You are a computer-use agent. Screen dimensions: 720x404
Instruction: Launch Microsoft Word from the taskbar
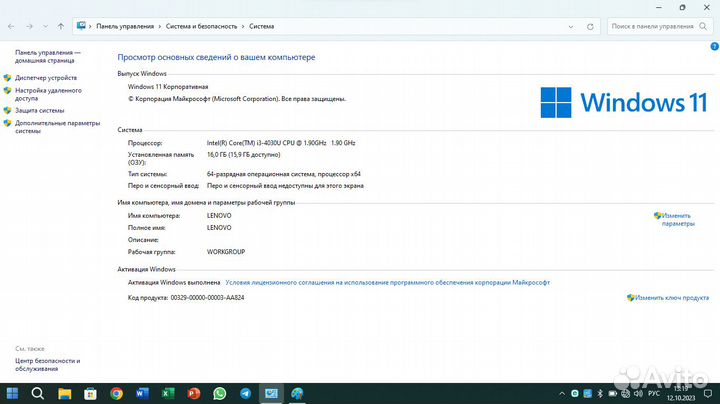142,393
